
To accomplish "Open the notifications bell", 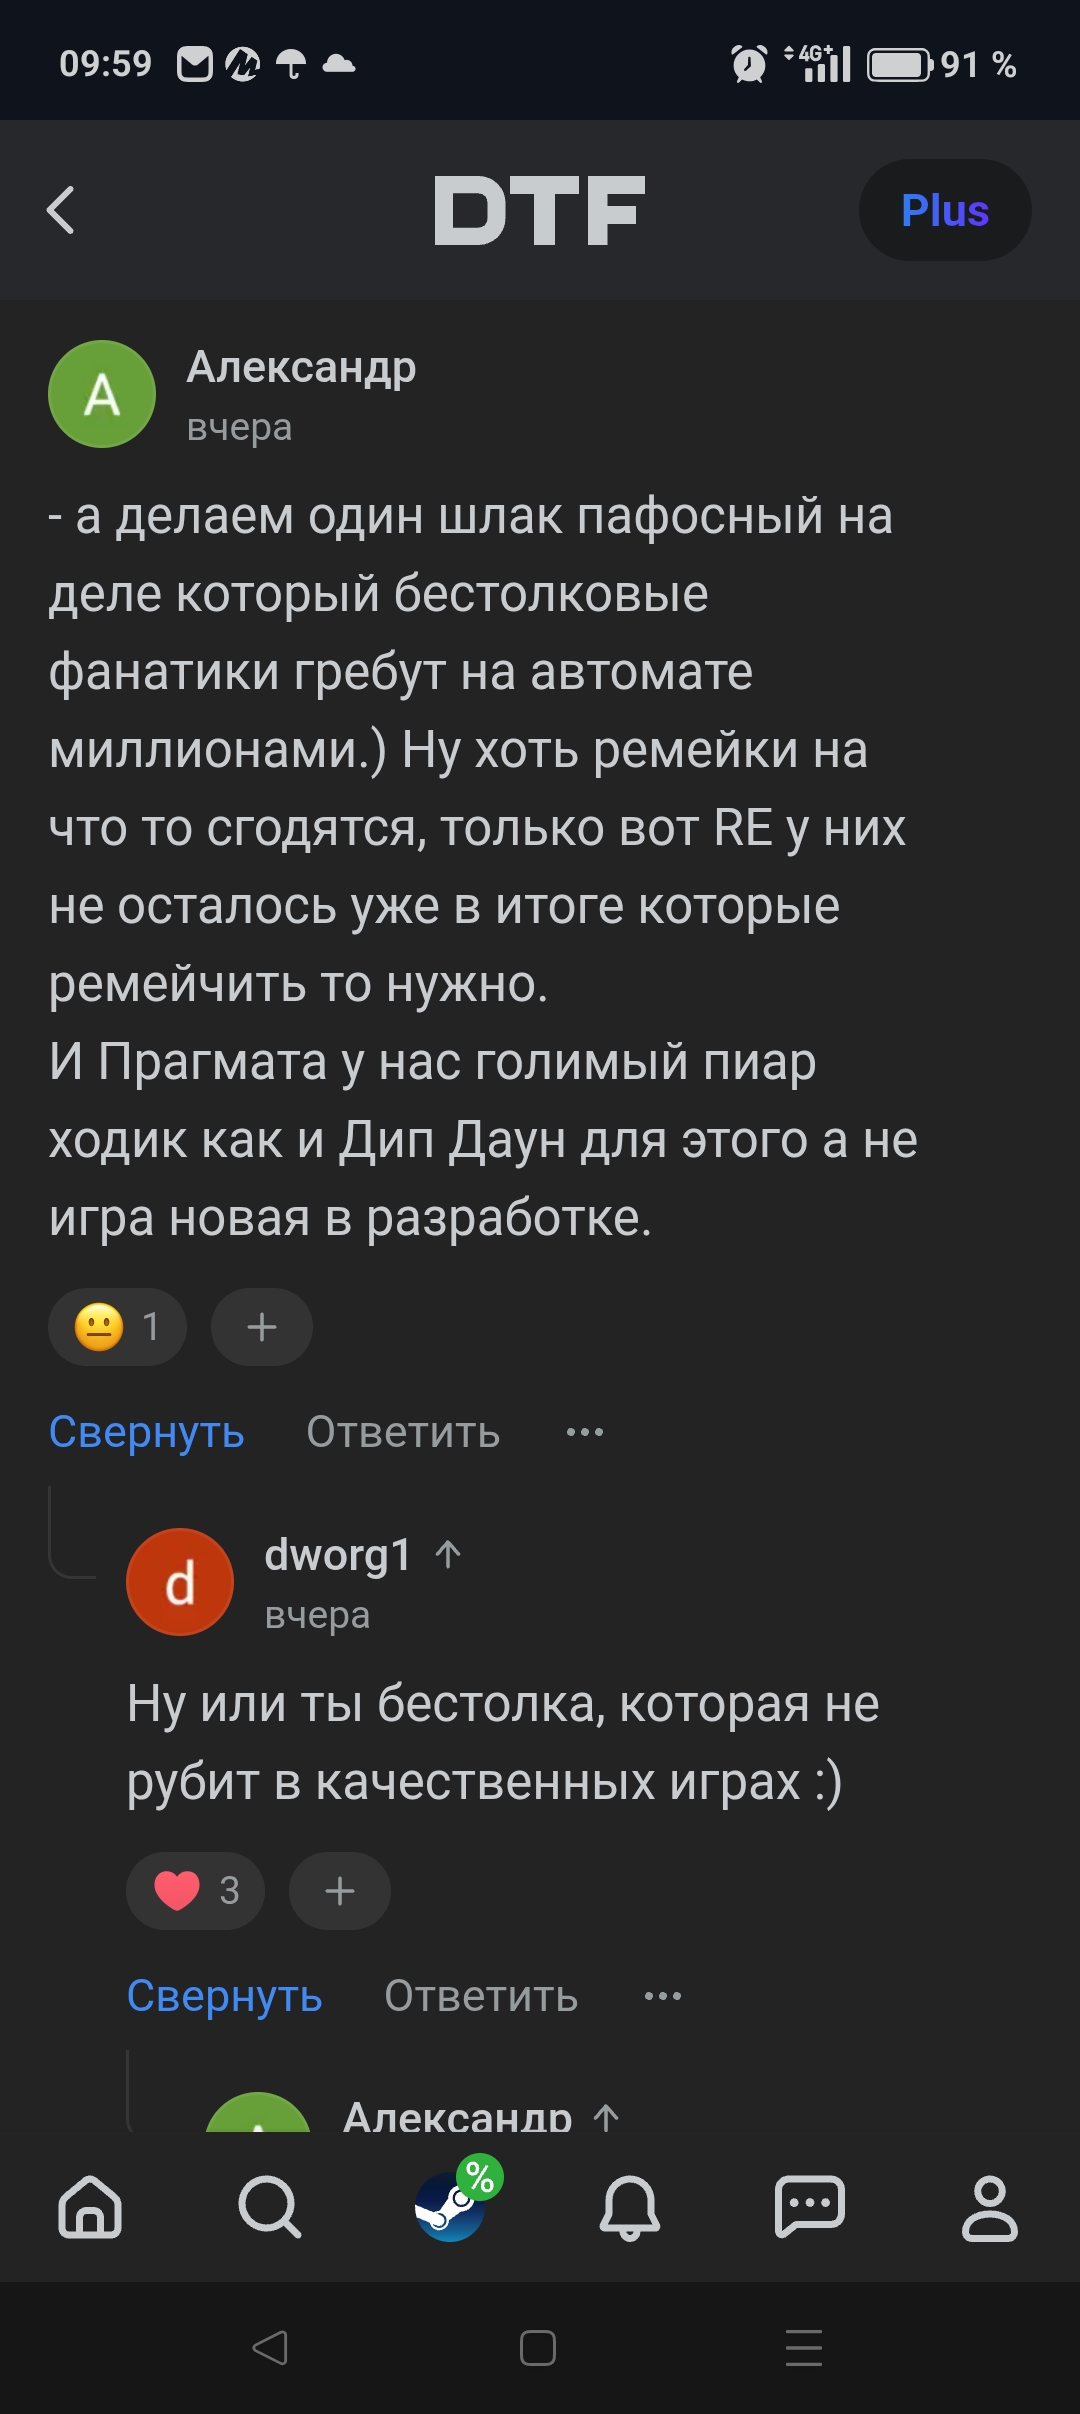I will pos(629,2206).
